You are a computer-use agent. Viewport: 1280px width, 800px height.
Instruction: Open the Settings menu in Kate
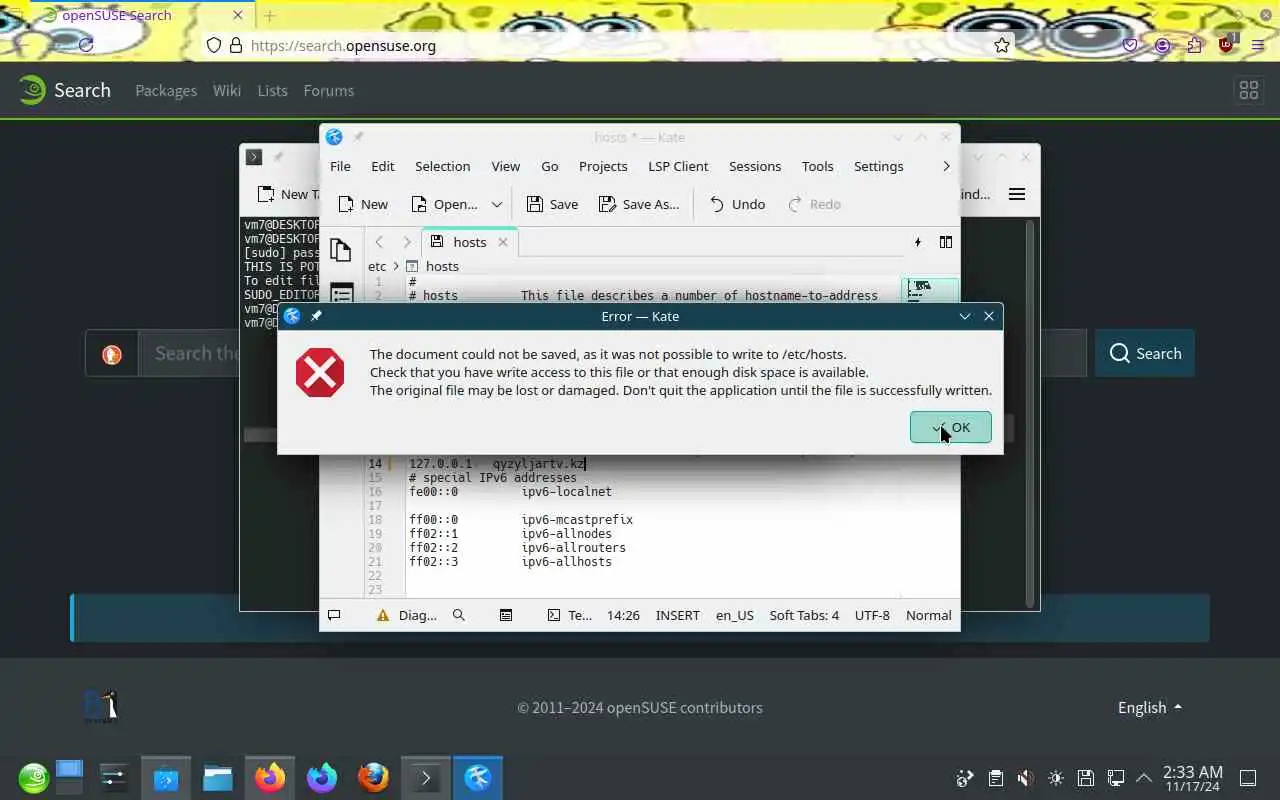click(x=878, y=166)
